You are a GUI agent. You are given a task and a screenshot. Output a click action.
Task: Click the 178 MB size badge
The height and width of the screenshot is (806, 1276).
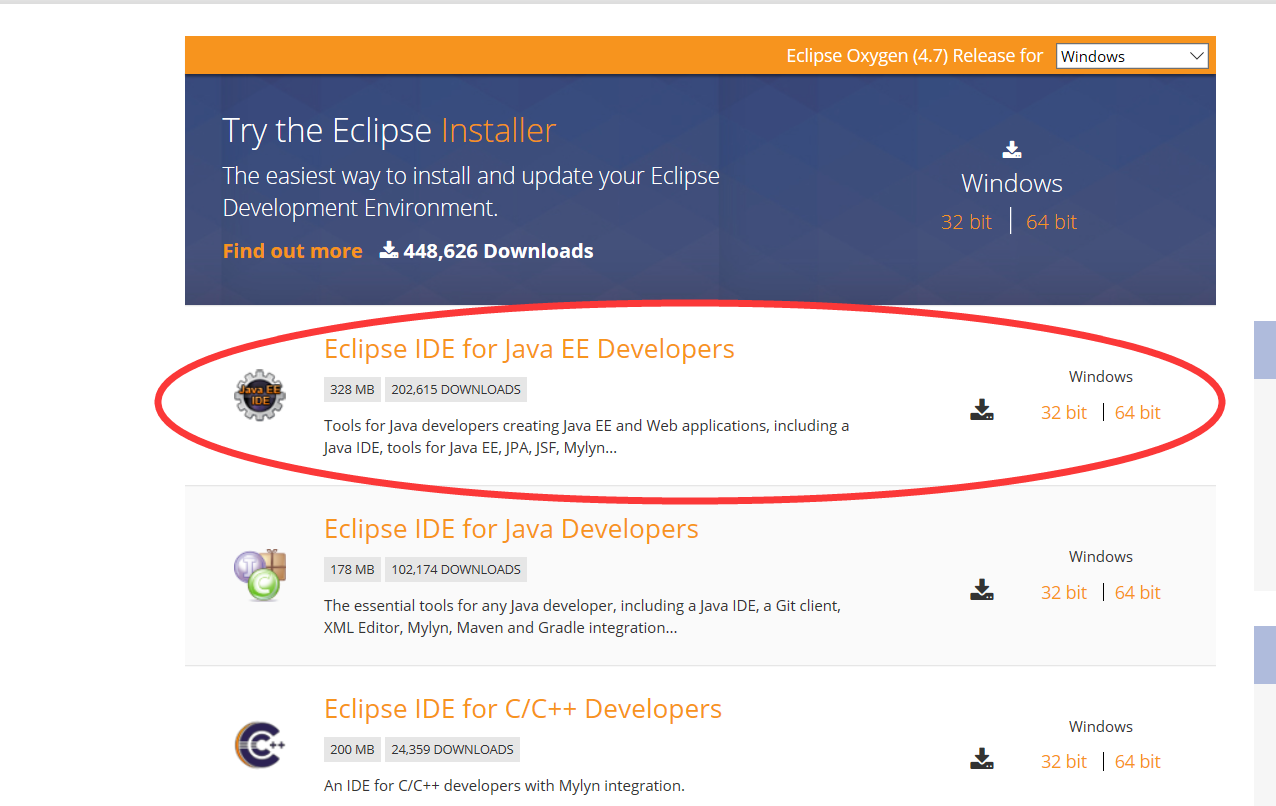pyautogui.click(x=352, y=569)
